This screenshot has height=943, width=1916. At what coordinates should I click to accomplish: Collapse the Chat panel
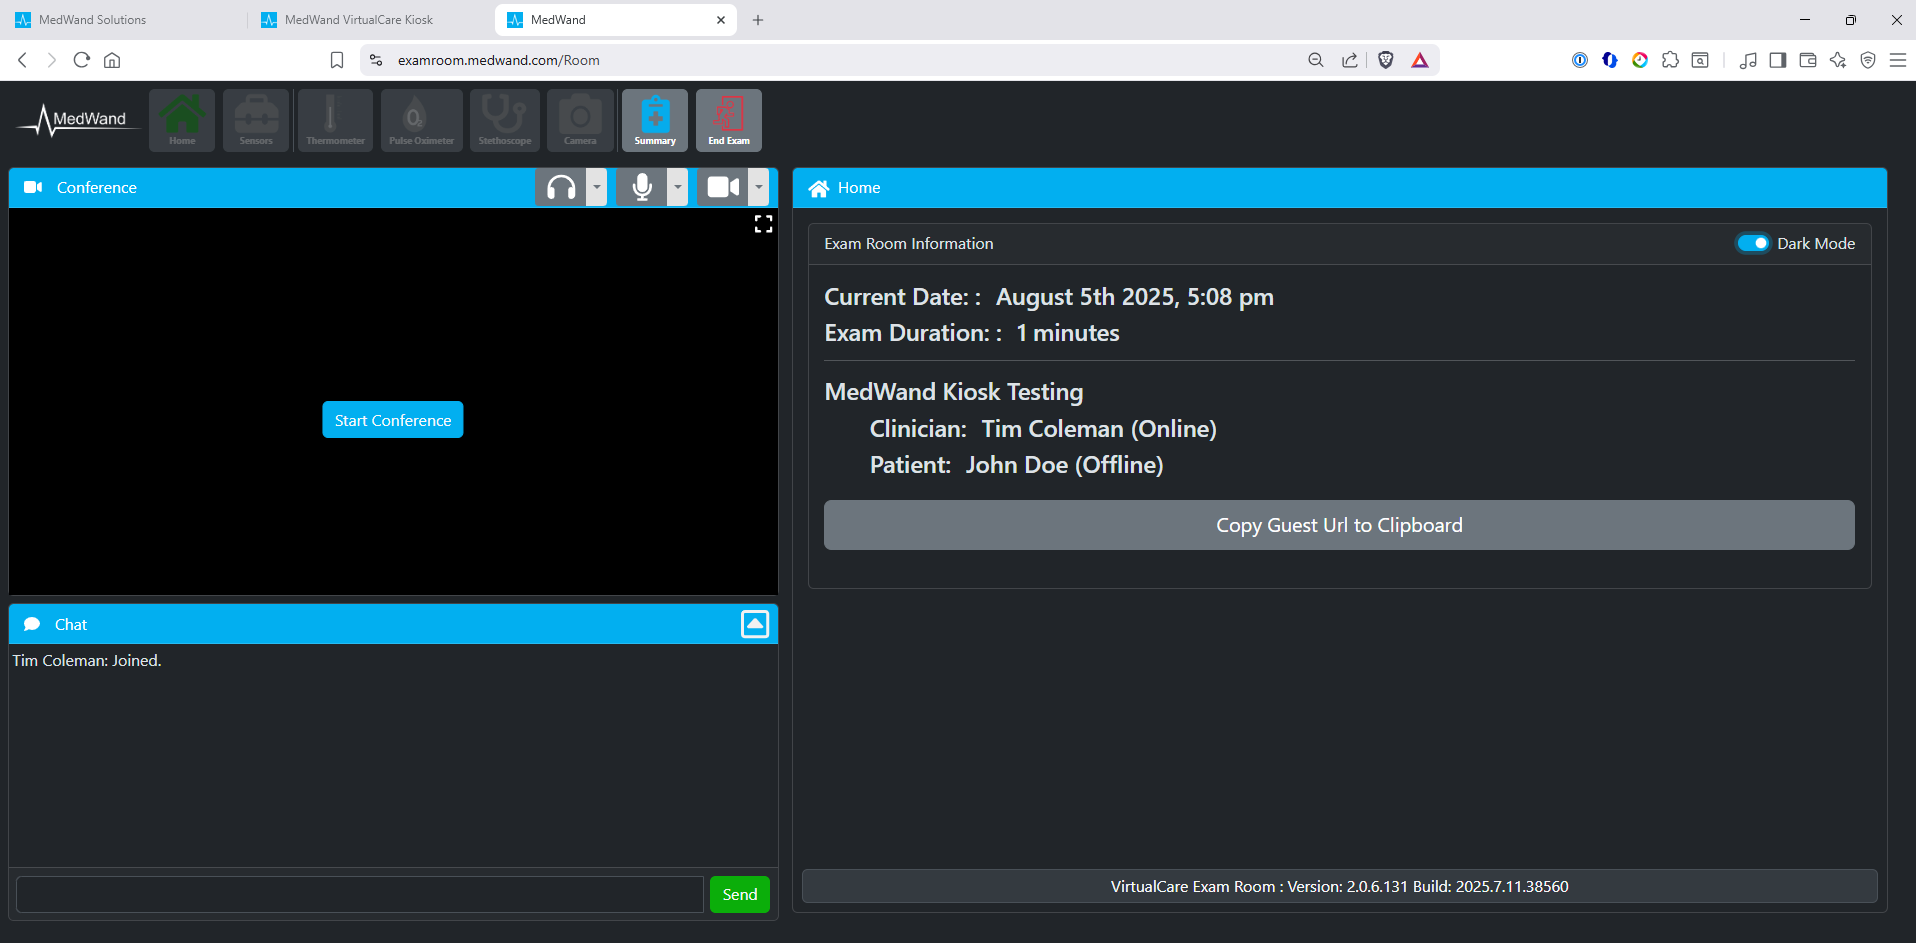click(755, 624)
